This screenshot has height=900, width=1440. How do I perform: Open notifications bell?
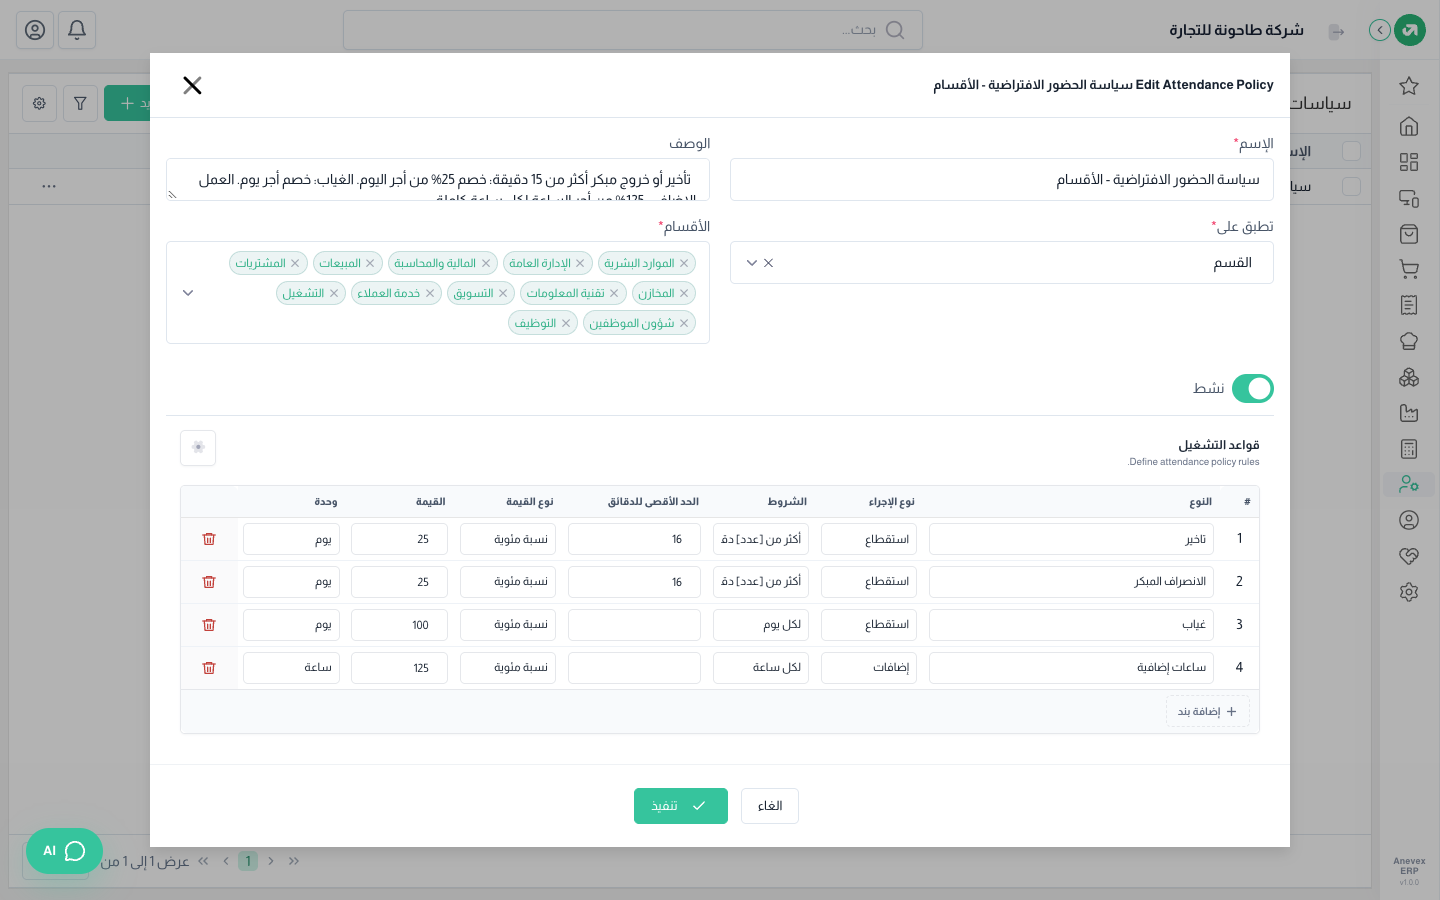point(77,30)
